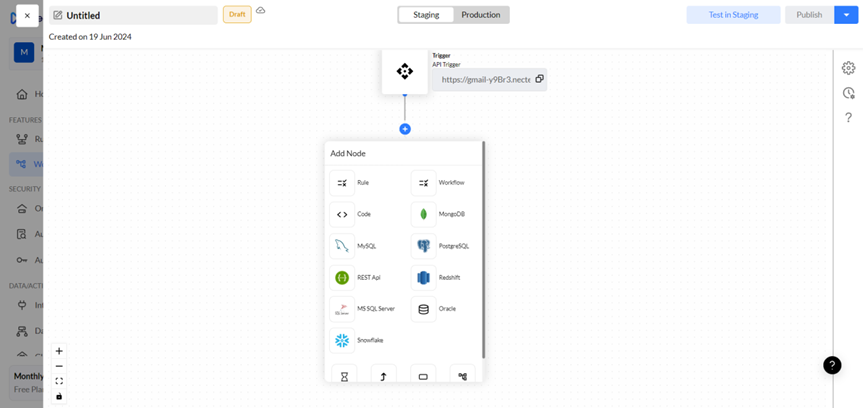Open the workflow settings gear icon

[x=848, y=68]
